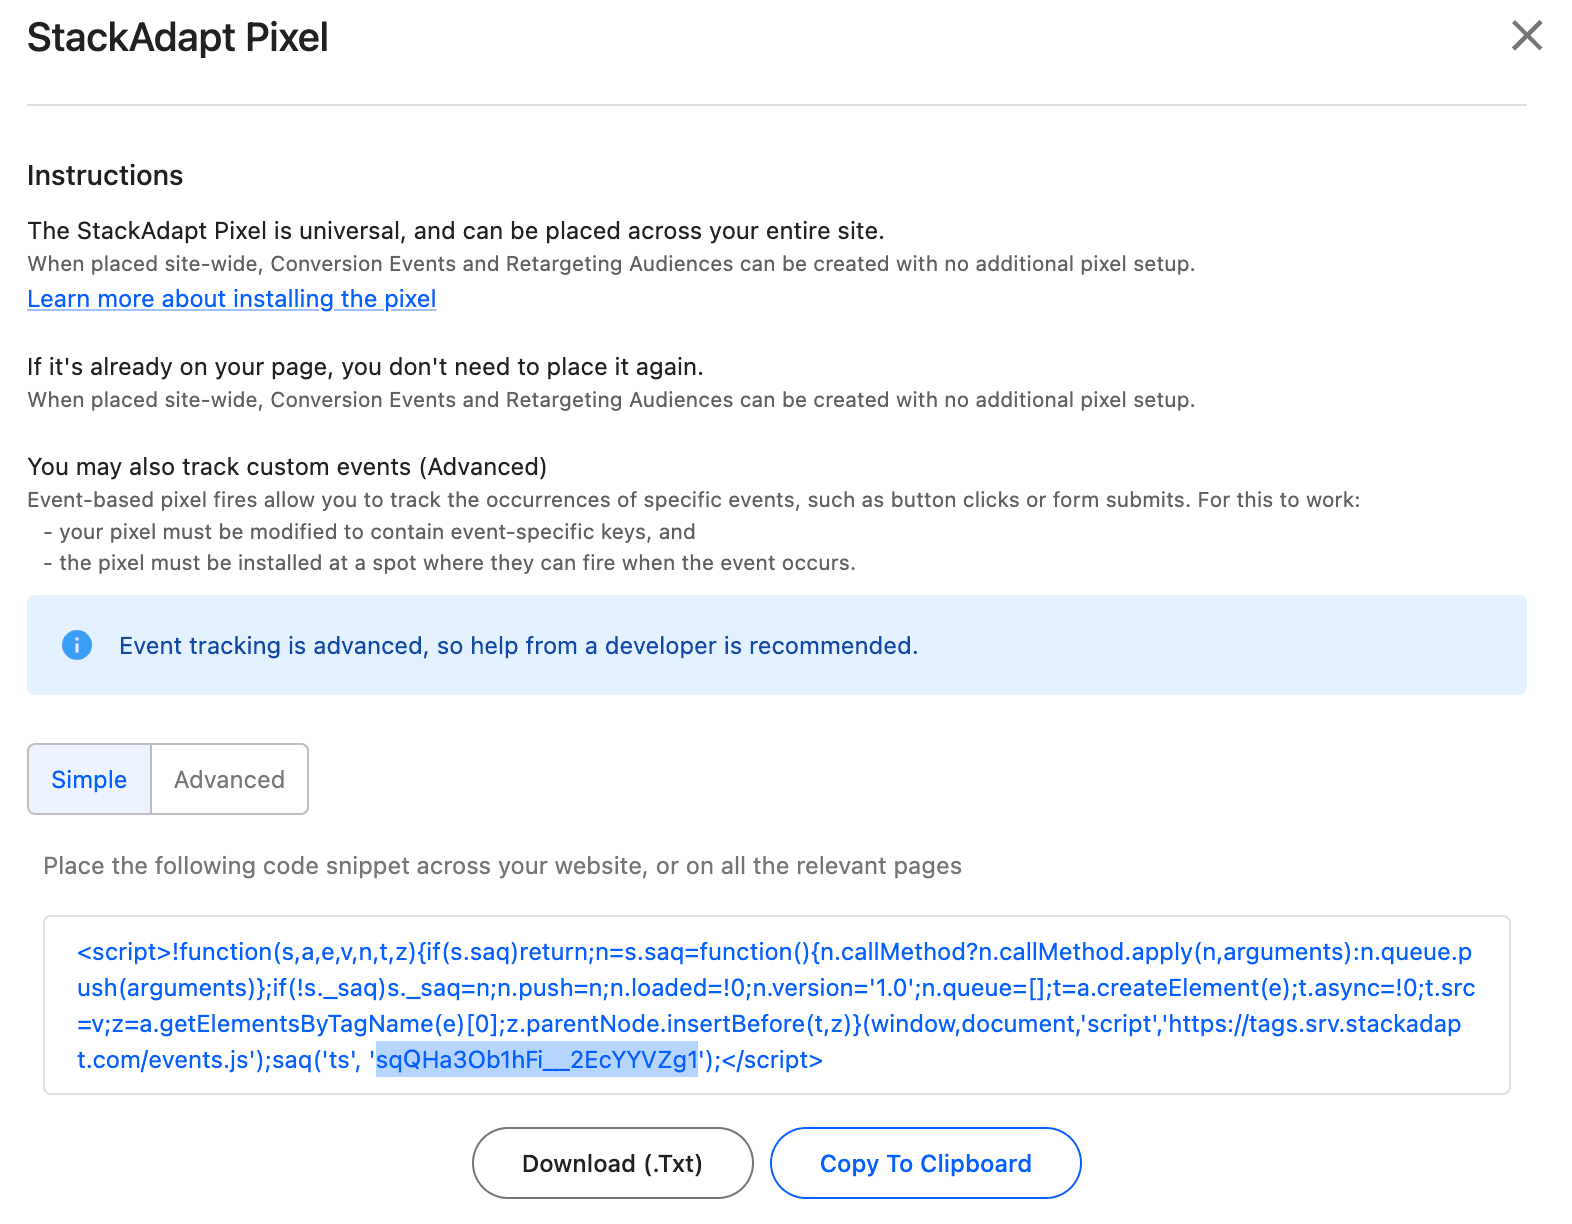Click the blue info icon in the notice banner
This screenshot has height=1224, width=1572.
pos(76,646)
